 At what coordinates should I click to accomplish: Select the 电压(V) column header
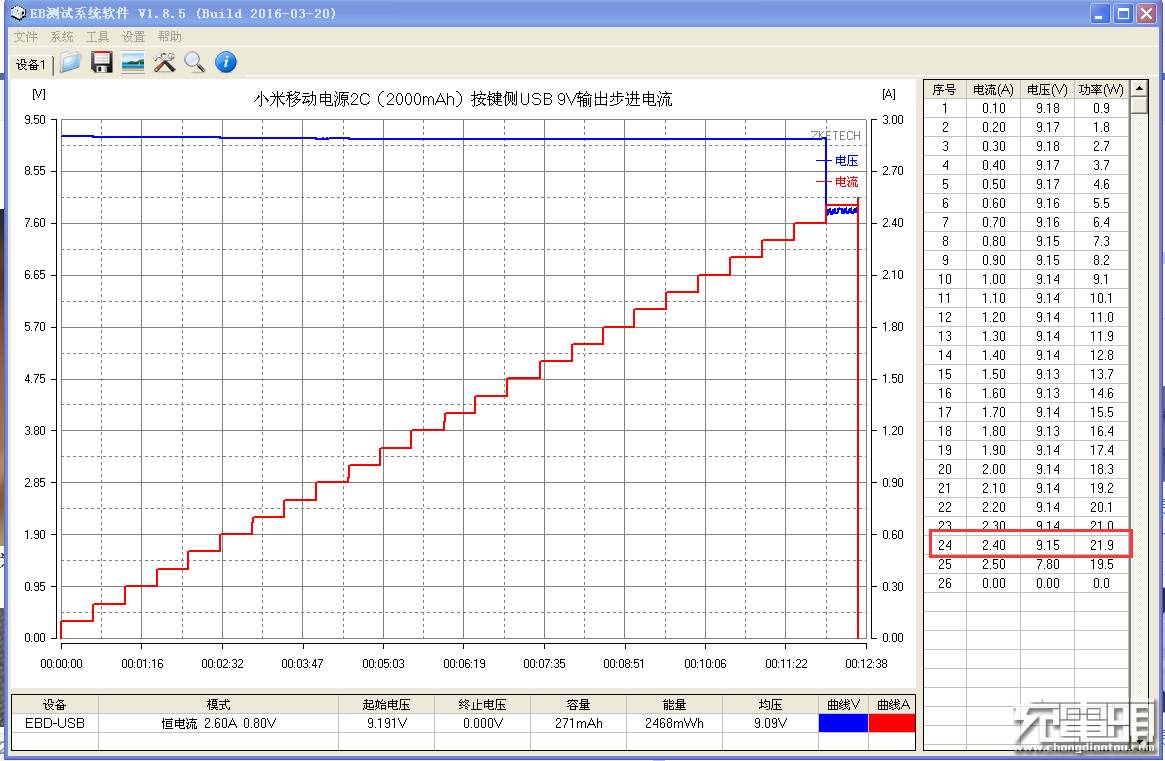[x=1048, y=89]
